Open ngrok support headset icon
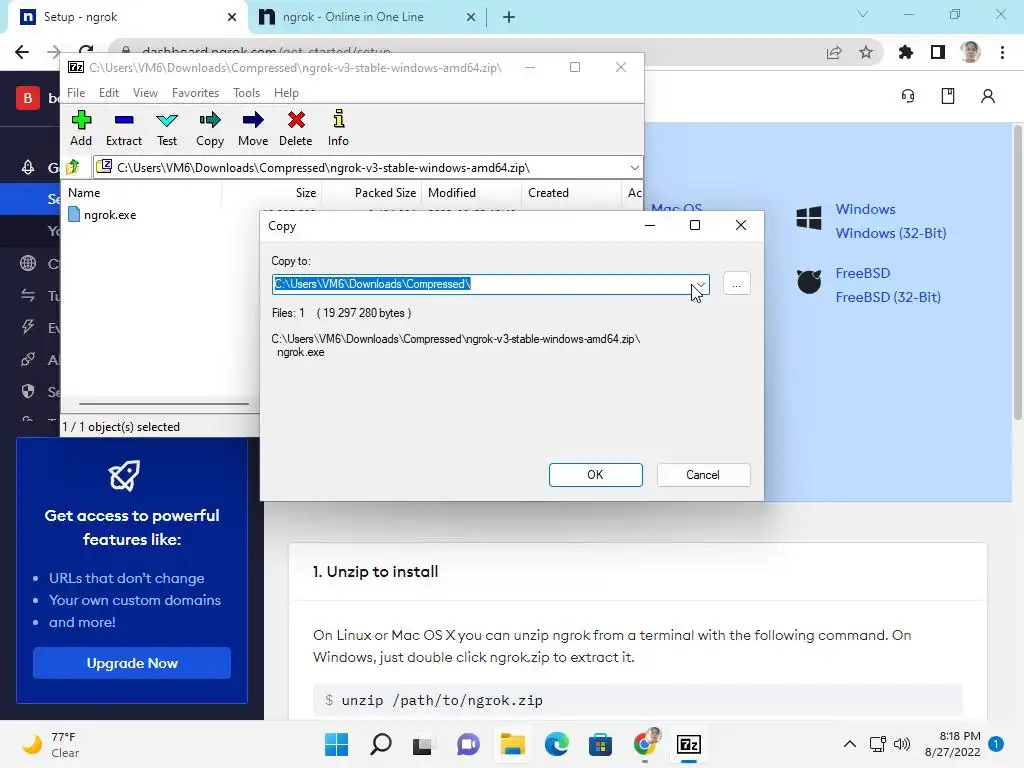Viewport: 1024px width, 768px height. [x=908, y=96]
